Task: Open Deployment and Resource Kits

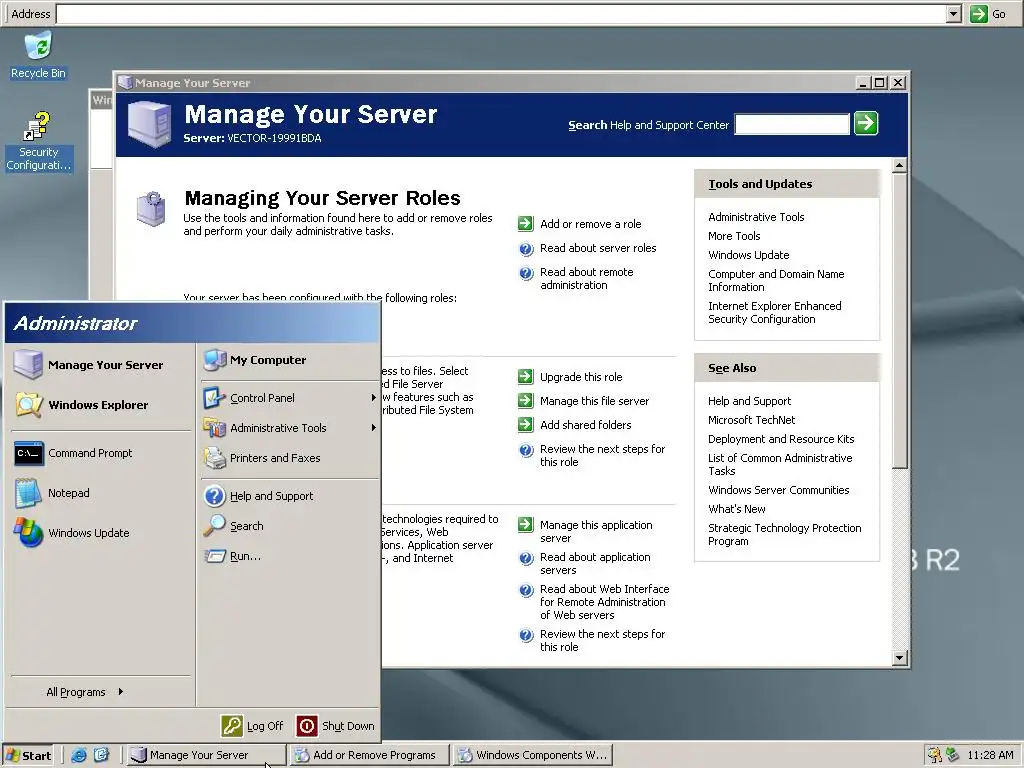Action: pos(781,439)
